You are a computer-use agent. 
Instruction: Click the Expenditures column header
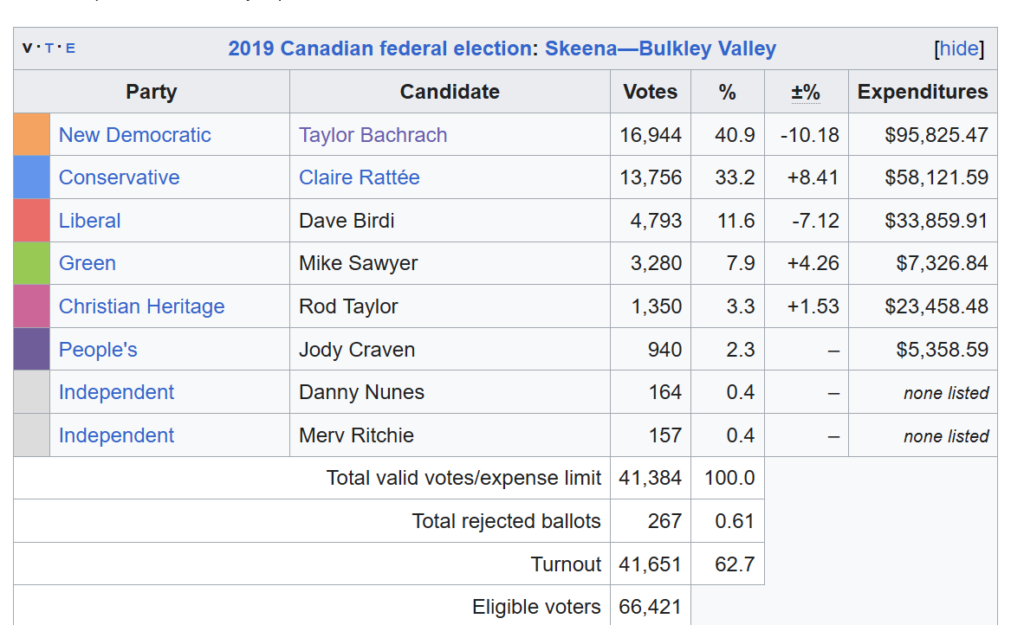pyautogui.click(x=922, y=92)
